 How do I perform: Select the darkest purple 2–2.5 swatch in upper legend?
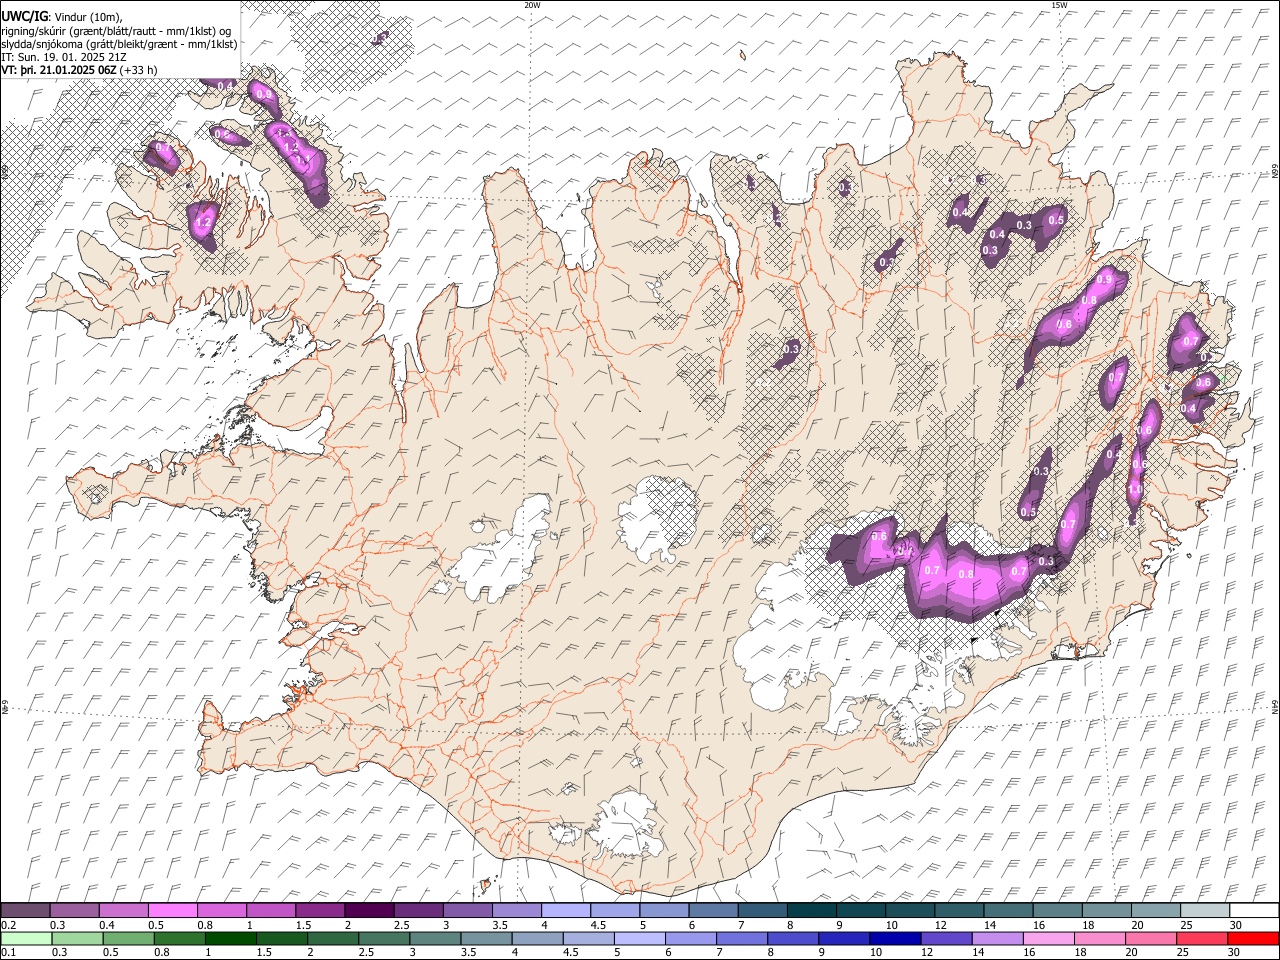pos(369,910)
